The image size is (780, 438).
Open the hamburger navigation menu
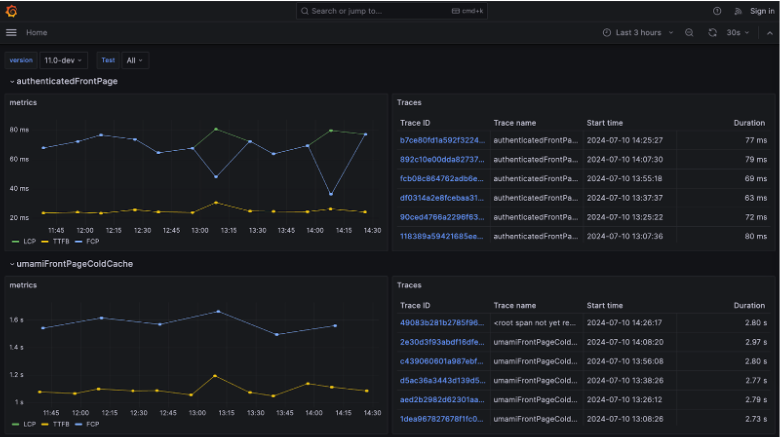tap(11, 33)
